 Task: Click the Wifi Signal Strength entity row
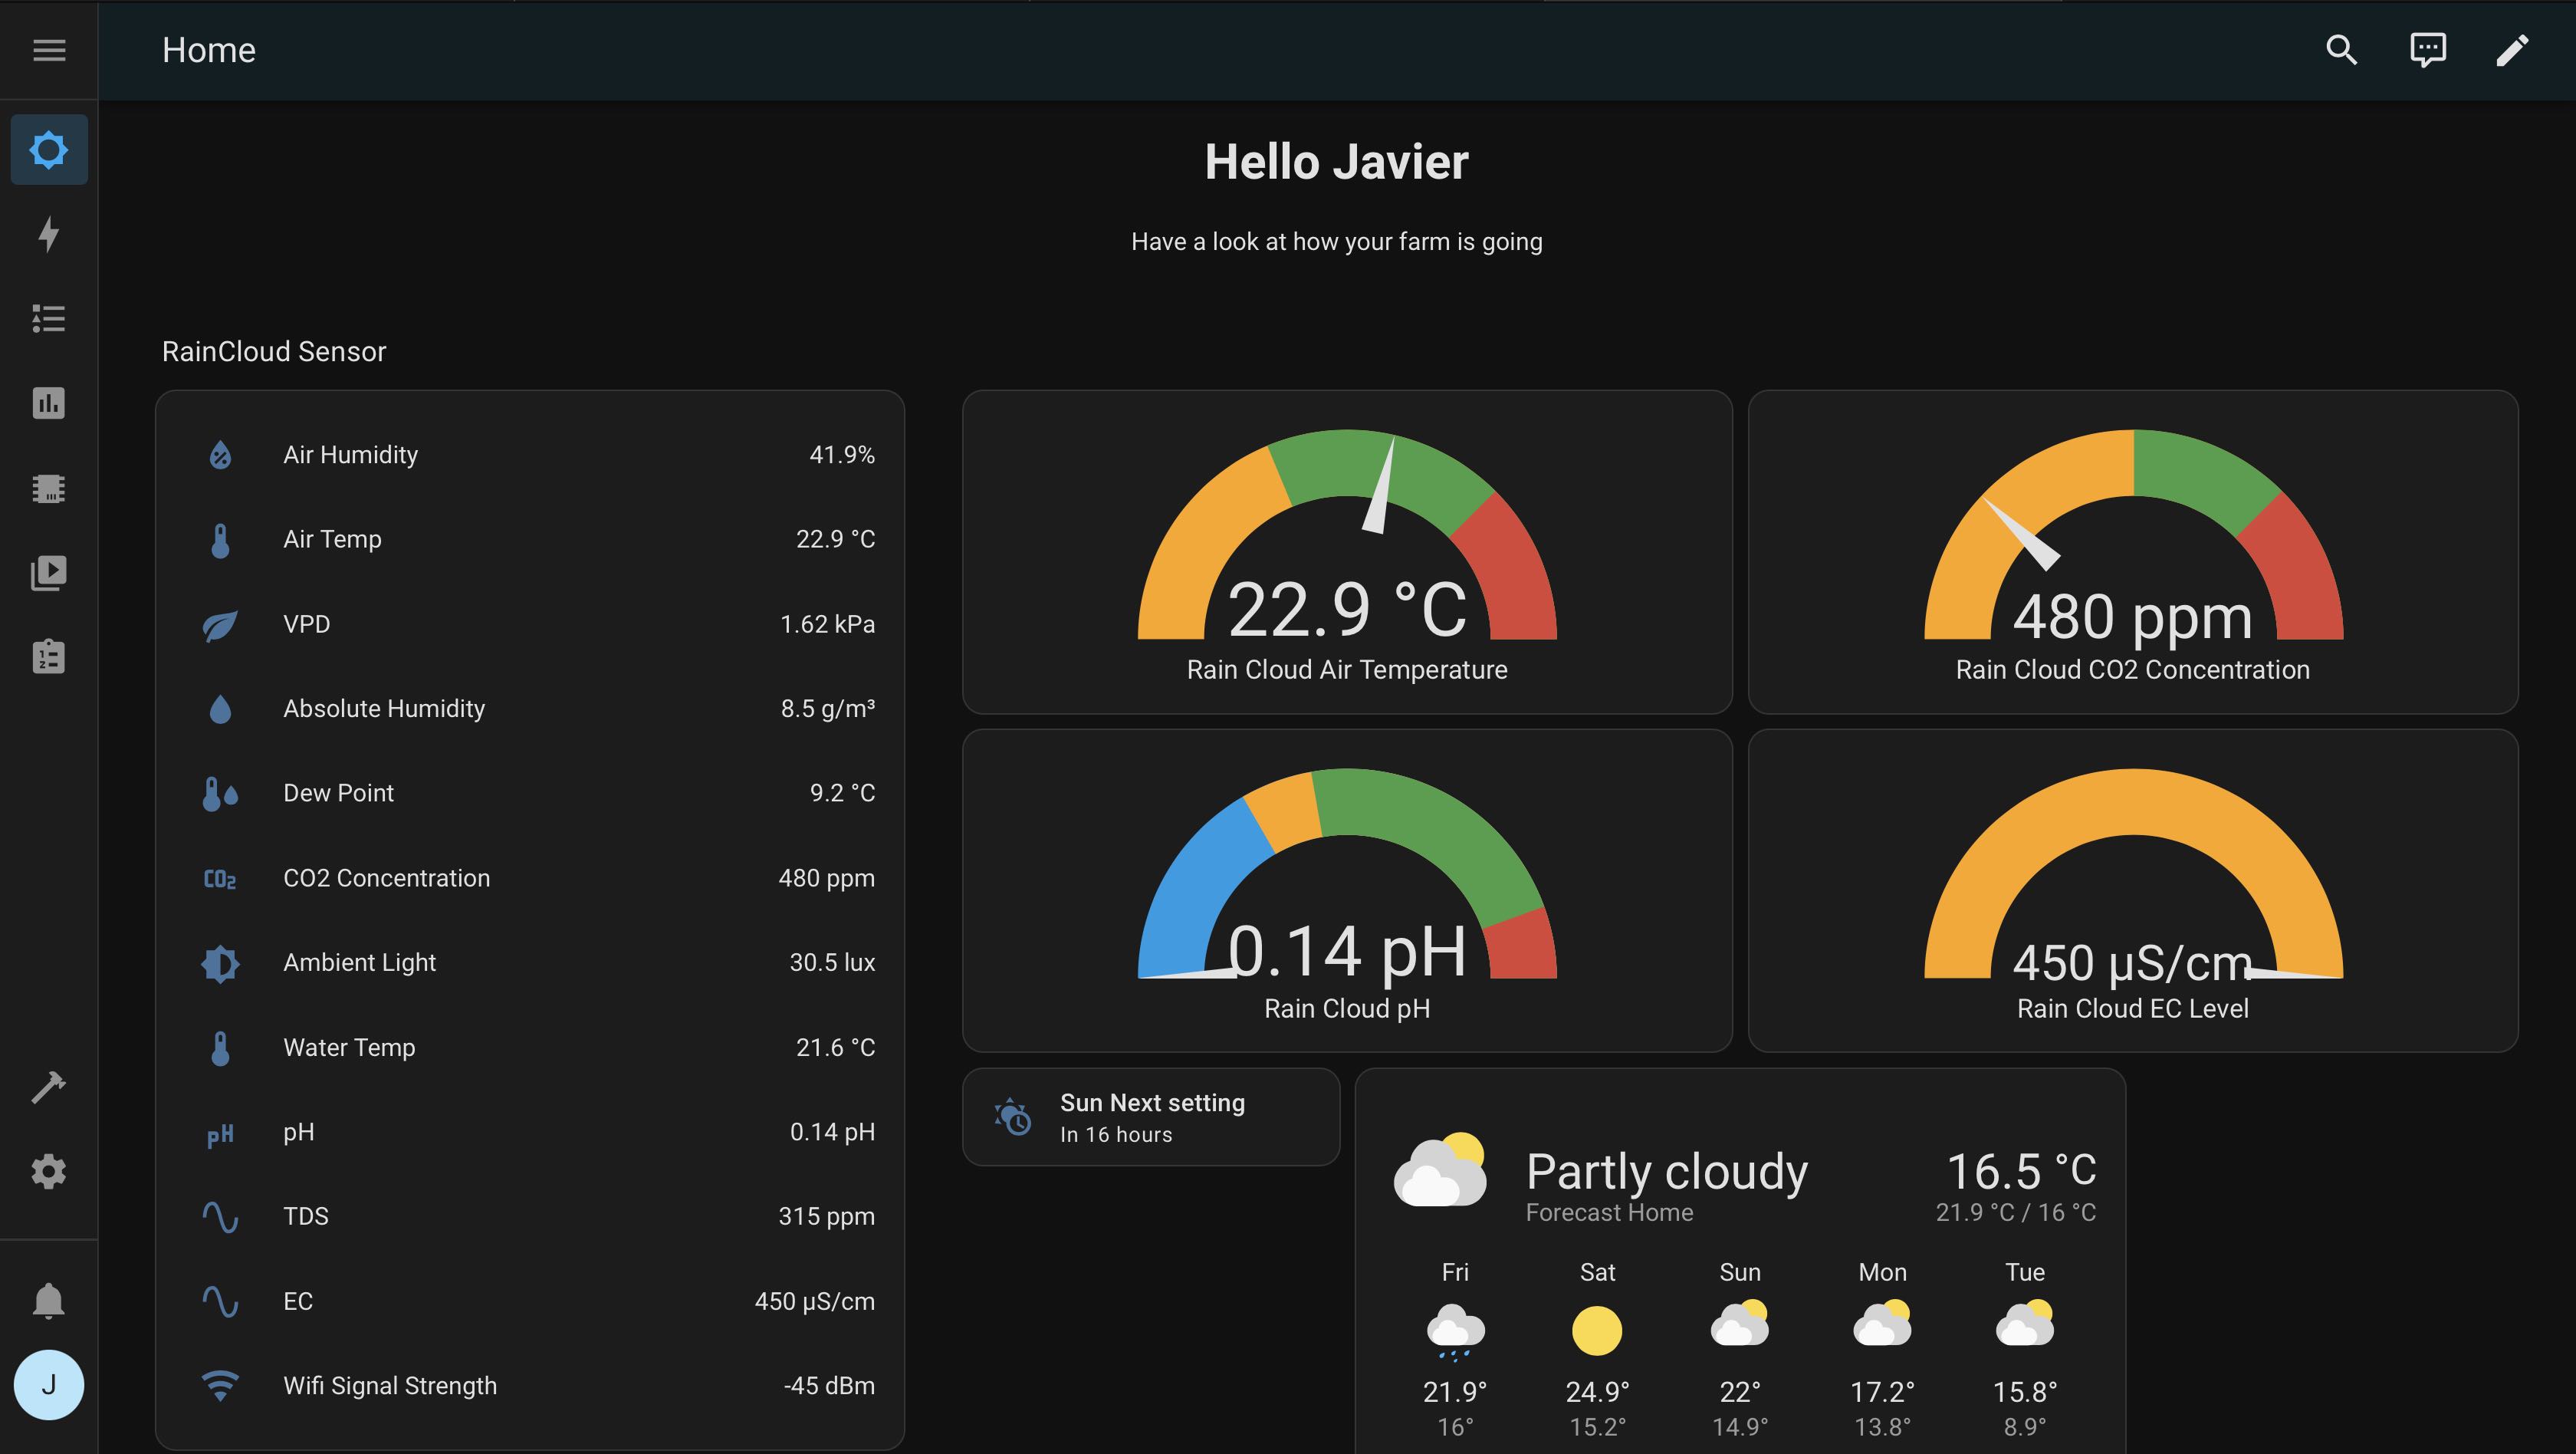529,1385
